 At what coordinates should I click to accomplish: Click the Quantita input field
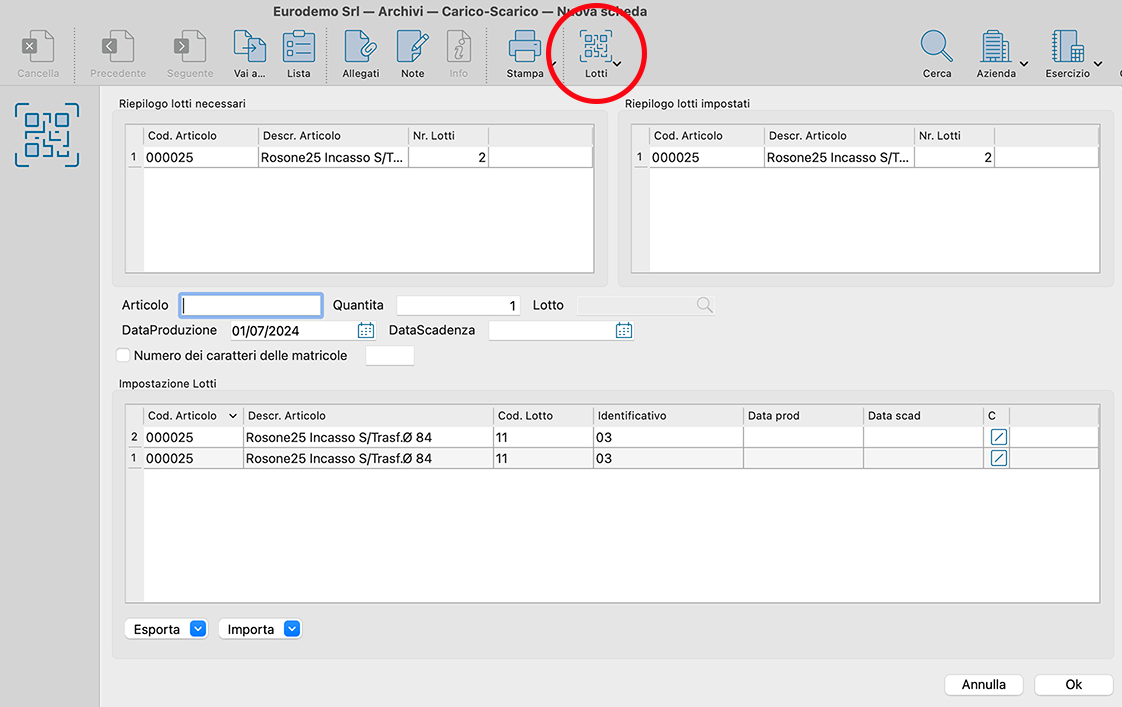pyautogui.click(x=458, y=305)
